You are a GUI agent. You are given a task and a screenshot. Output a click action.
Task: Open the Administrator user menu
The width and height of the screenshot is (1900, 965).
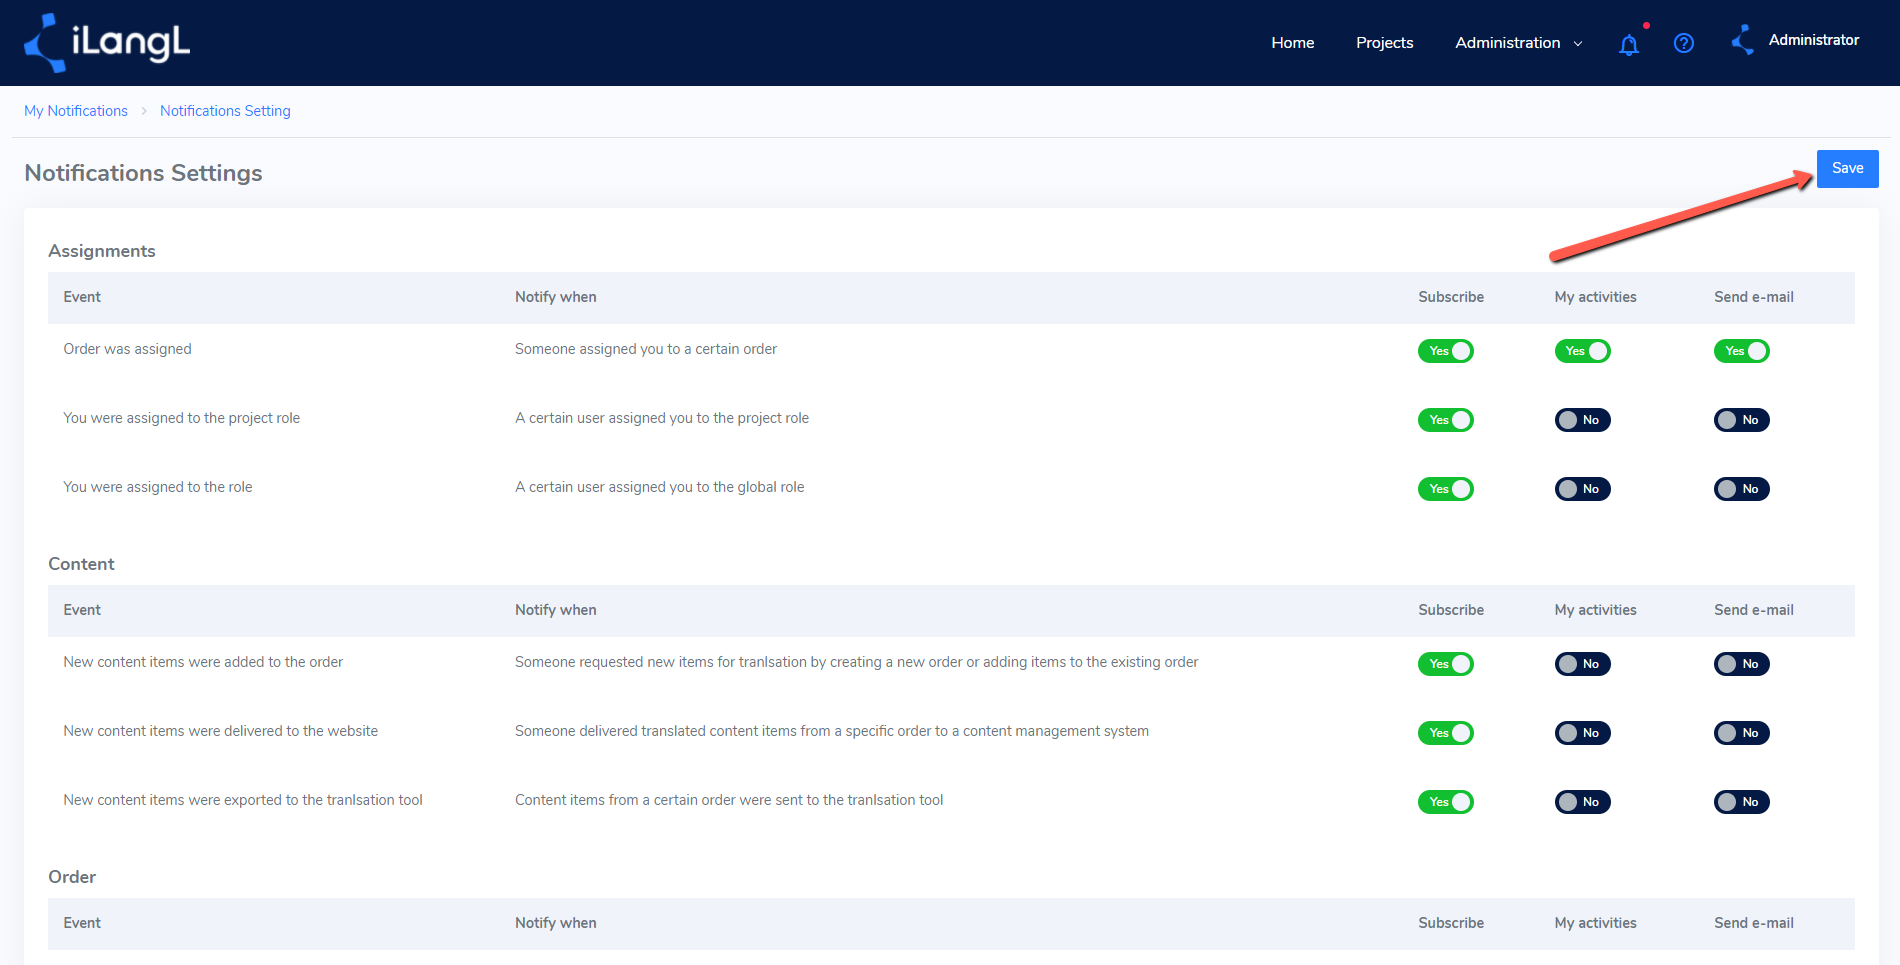tap(1813, 40)
